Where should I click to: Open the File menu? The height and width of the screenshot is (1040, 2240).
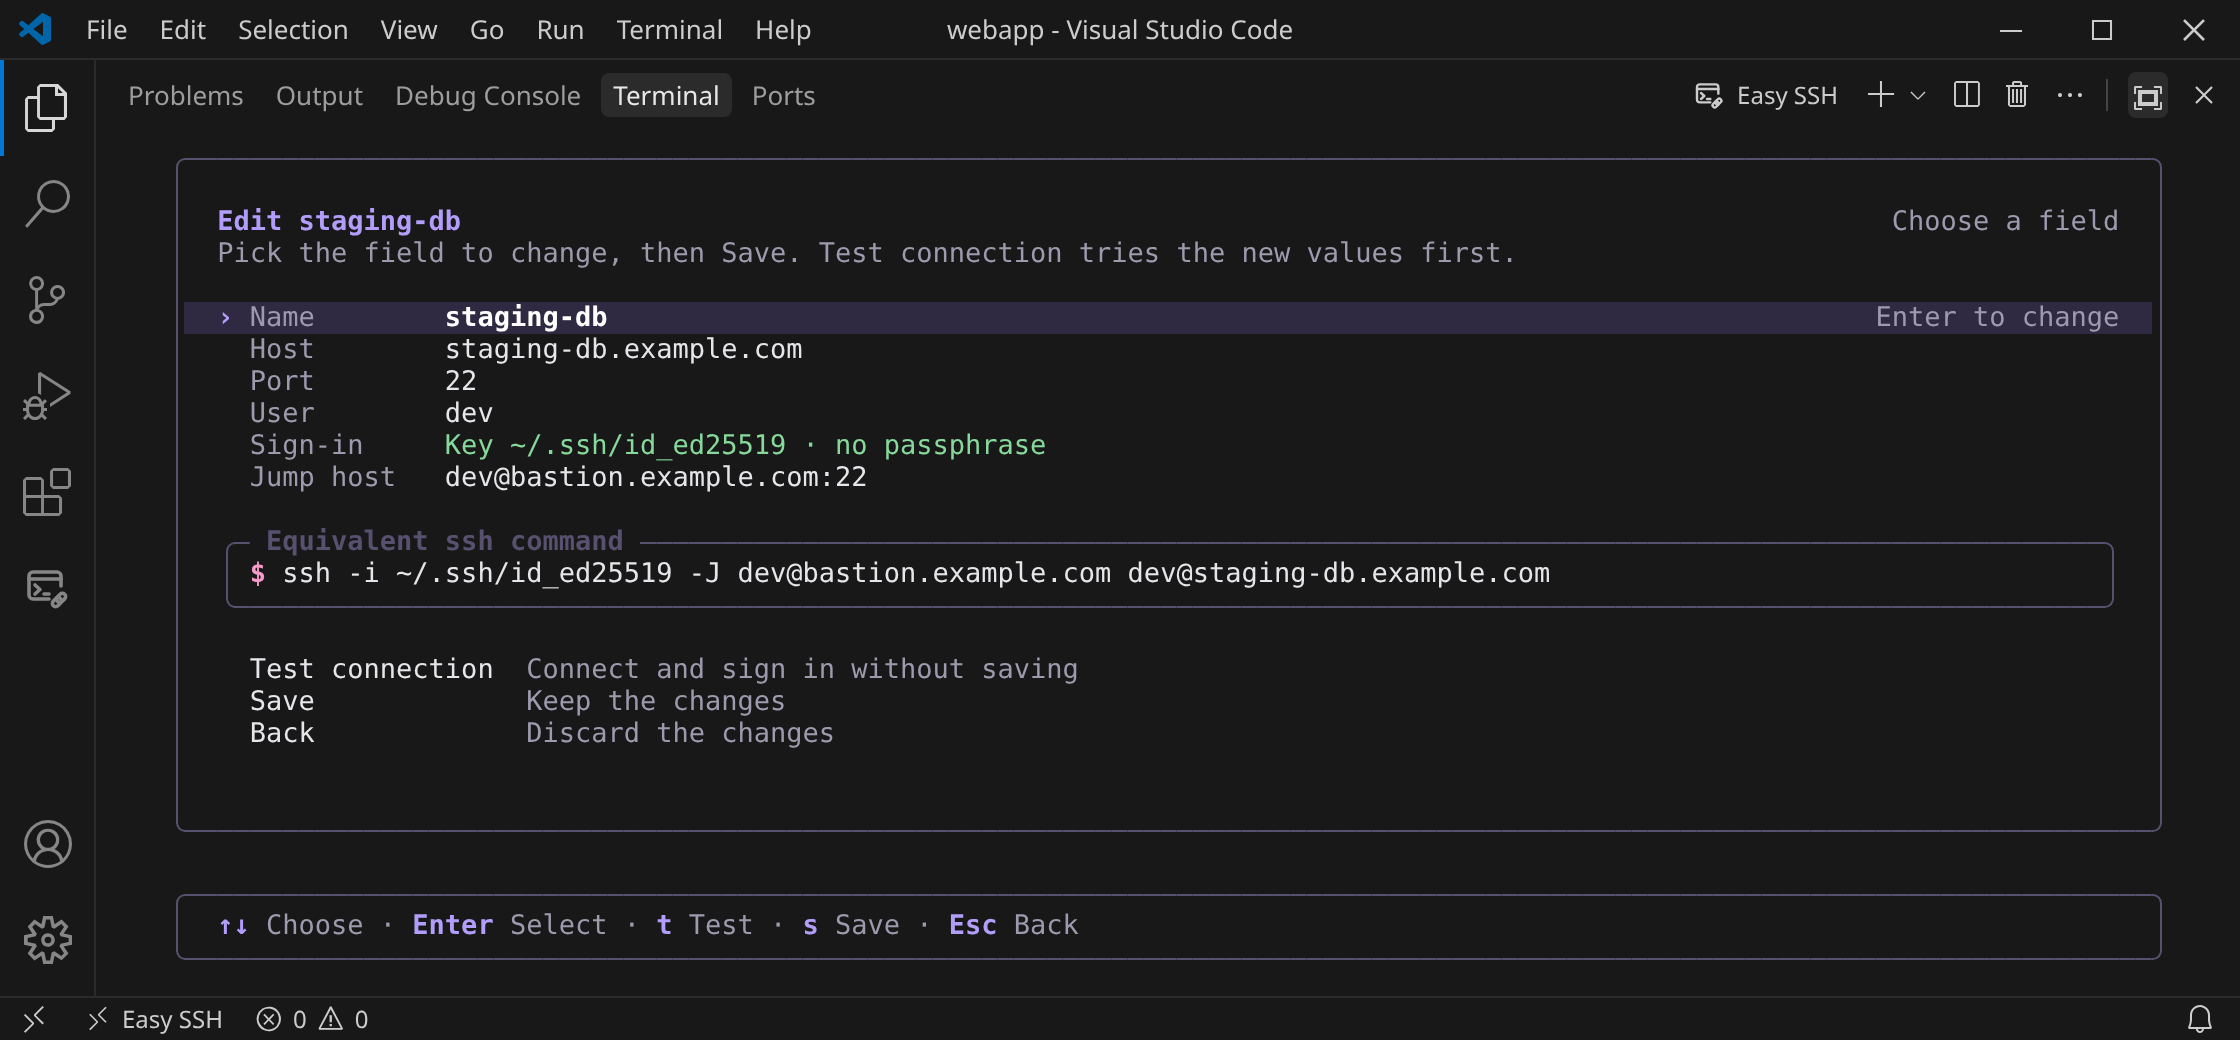pyautogui.click(x=106, y=30)
